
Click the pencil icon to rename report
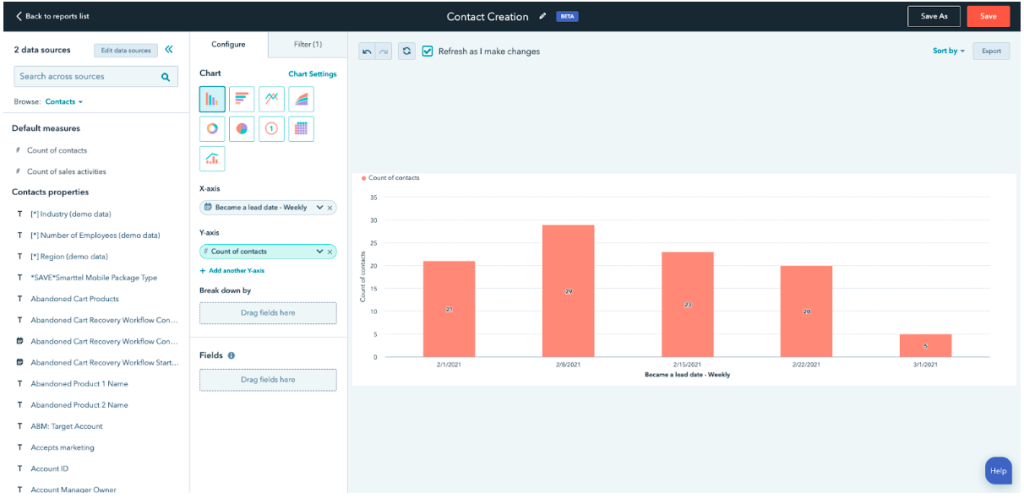[x=543, y=16]
